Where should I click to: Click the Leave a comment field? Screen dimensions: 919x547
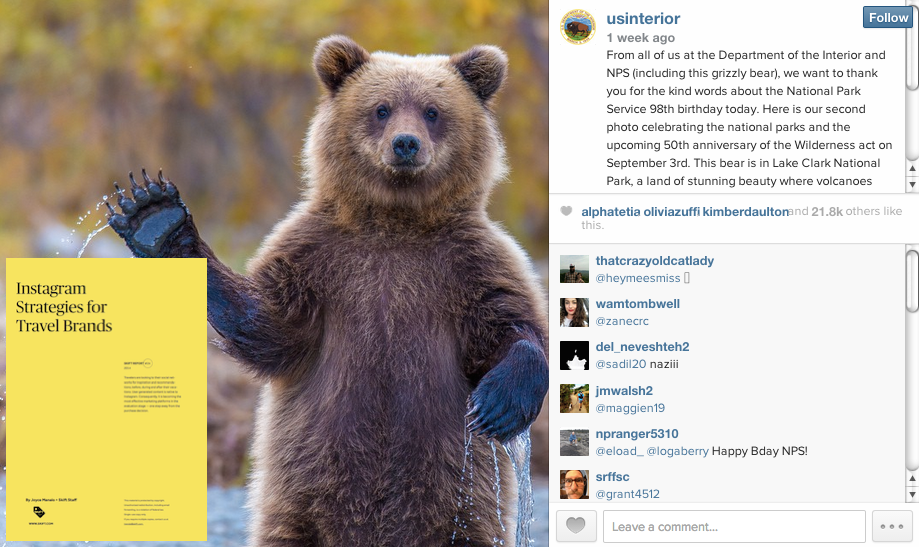734,526
